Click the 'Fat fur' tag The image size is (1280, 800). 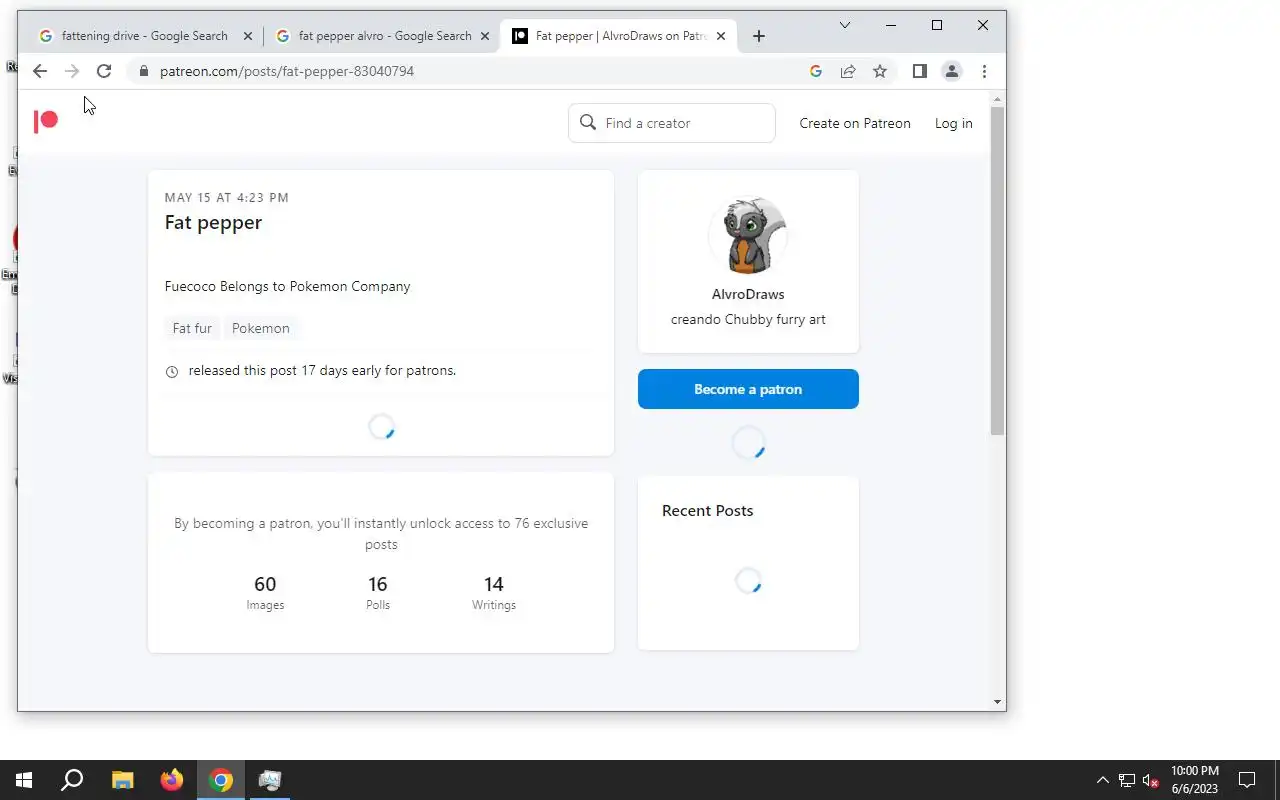[192, 328]
